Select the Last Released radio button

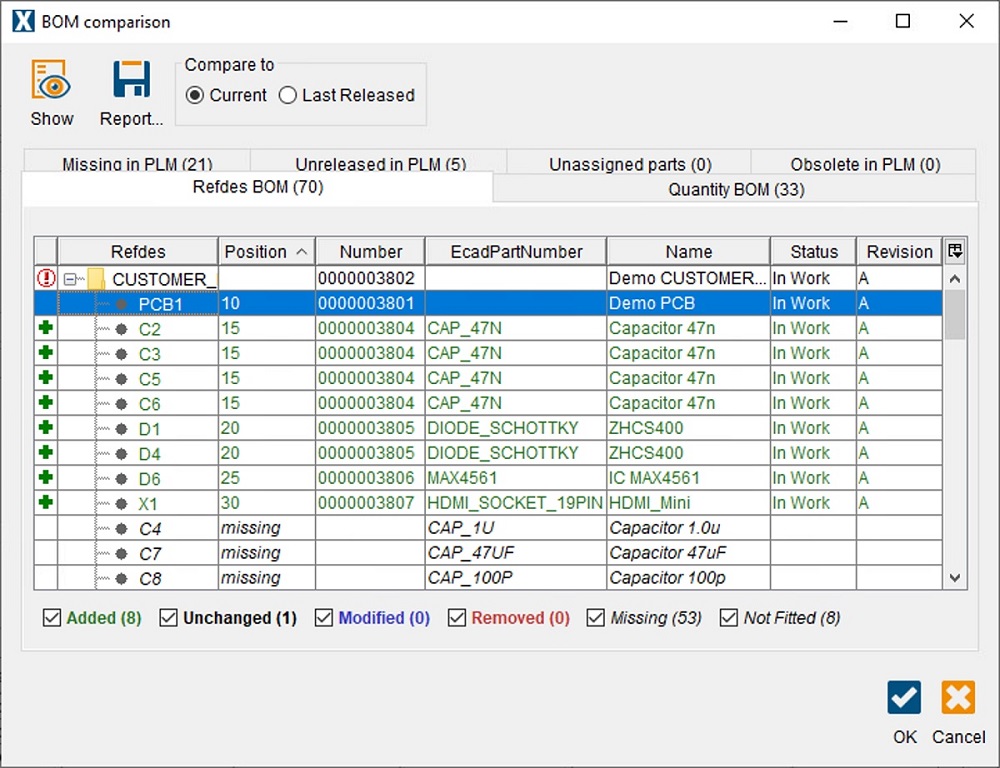288,96
